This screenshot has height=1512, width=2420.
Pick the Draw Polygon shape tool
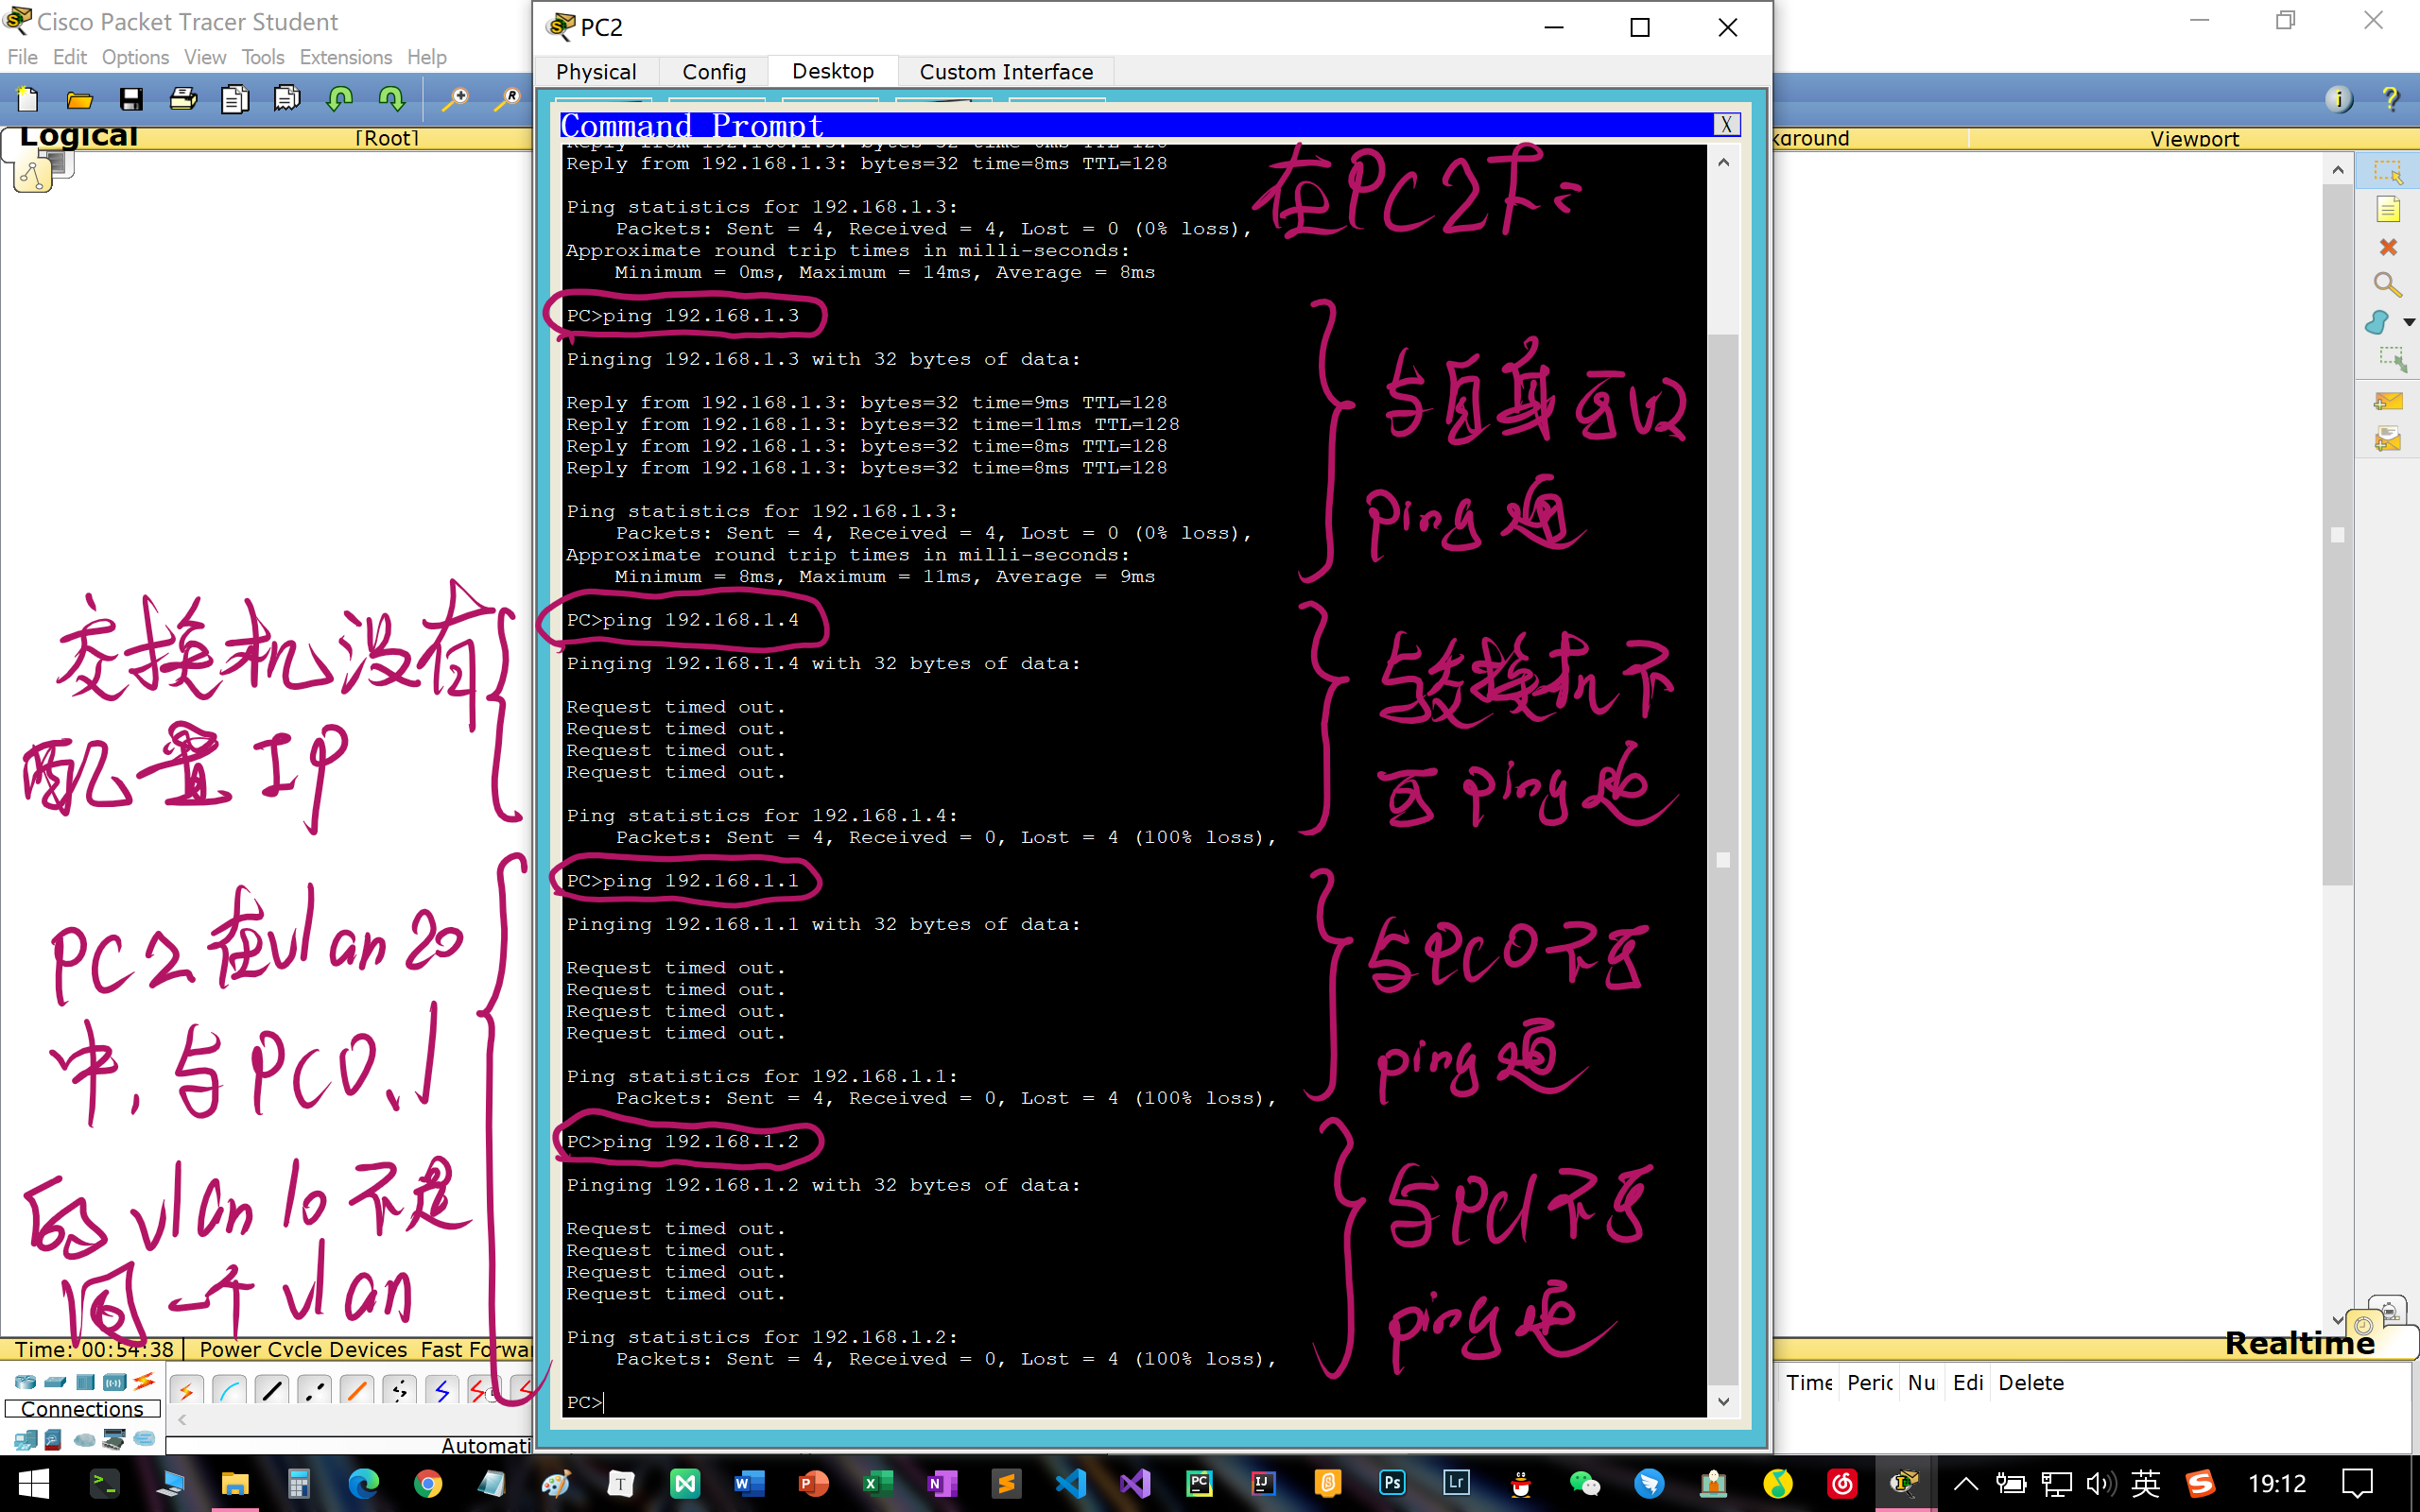2378,322
